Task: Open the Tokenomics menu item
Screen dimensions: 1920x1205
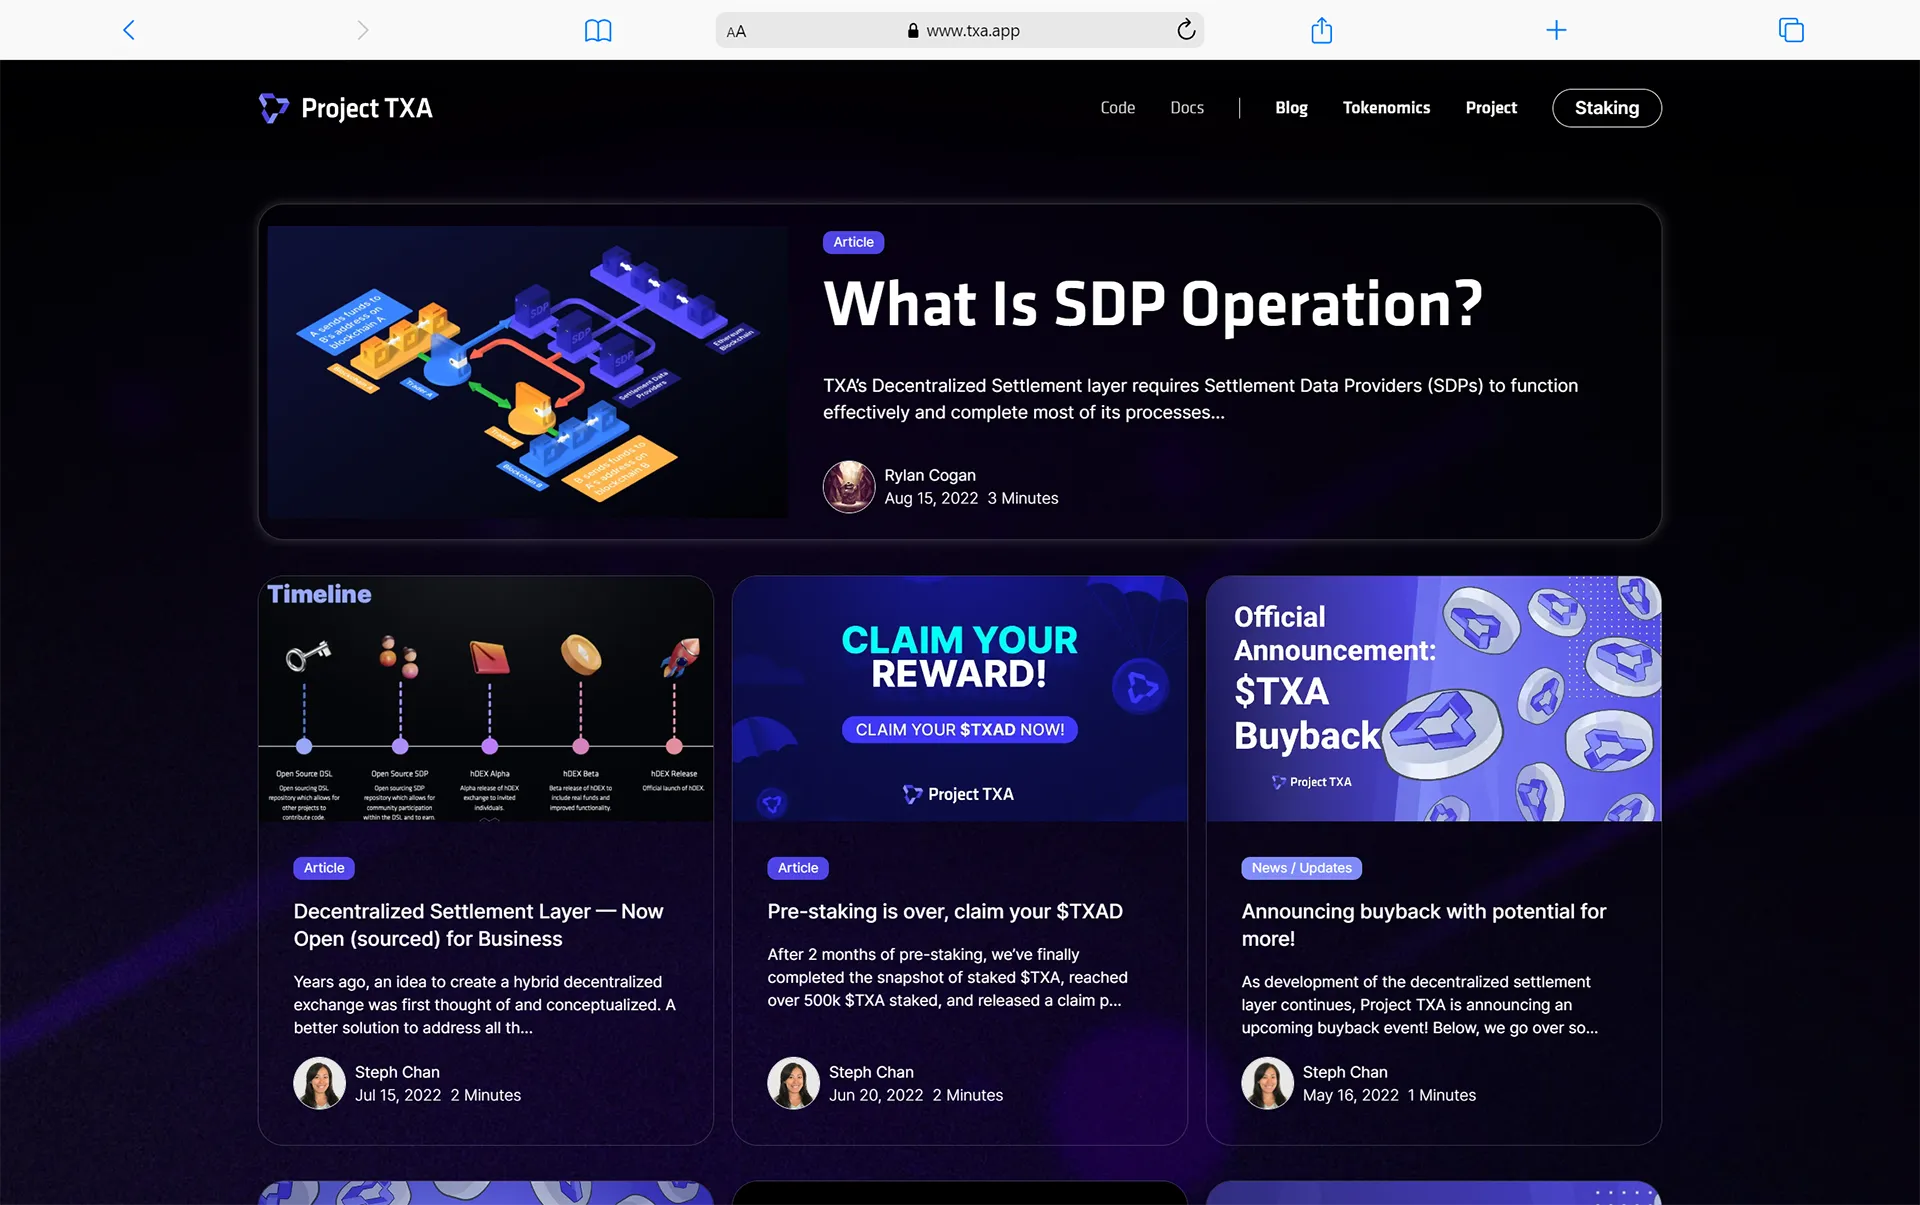Action: (1386, 108)
